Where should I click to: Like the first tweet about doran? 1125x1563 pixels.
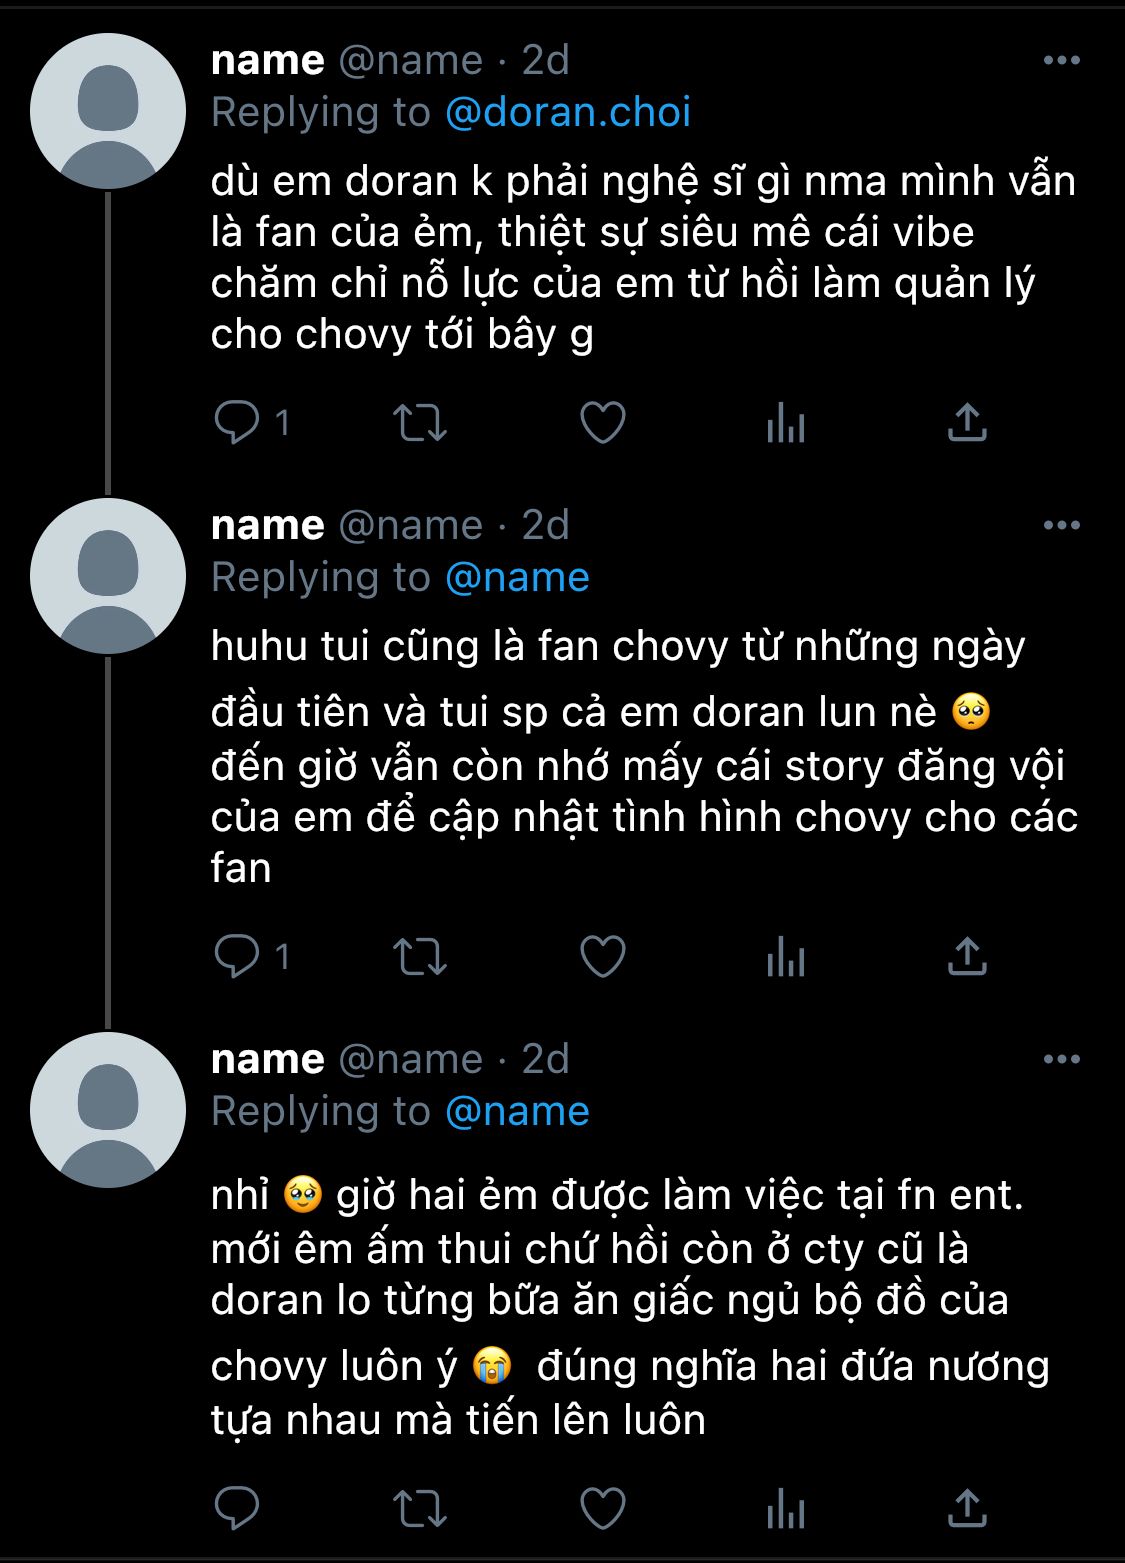click(603, 422)
